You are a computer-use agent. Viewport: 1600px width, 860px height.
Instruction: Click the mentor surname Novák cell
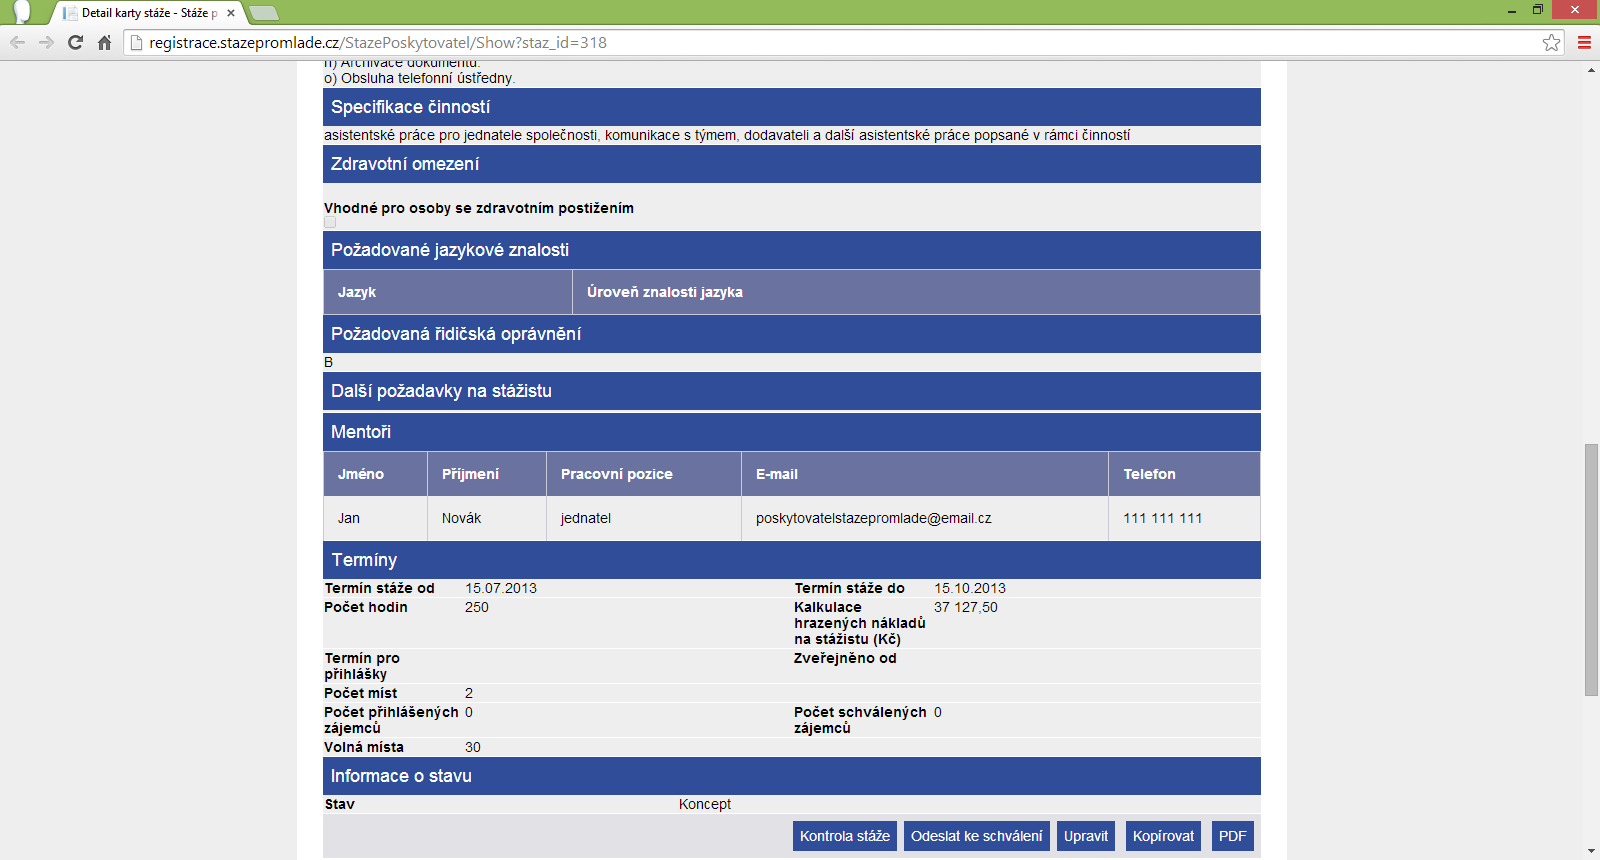[487, 518]
